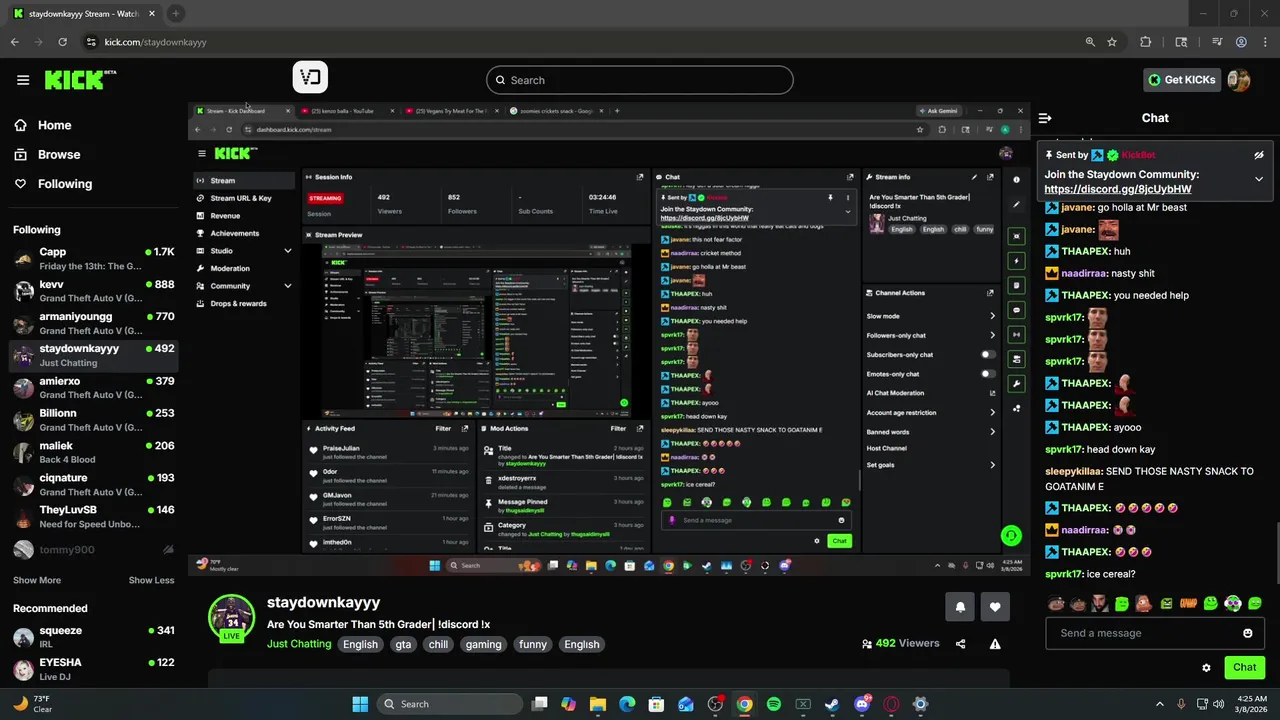The height and width of the screenshot is (720, 1280).
Task: Click the gaming tag under the stream title
Action: tap(483, 644)
